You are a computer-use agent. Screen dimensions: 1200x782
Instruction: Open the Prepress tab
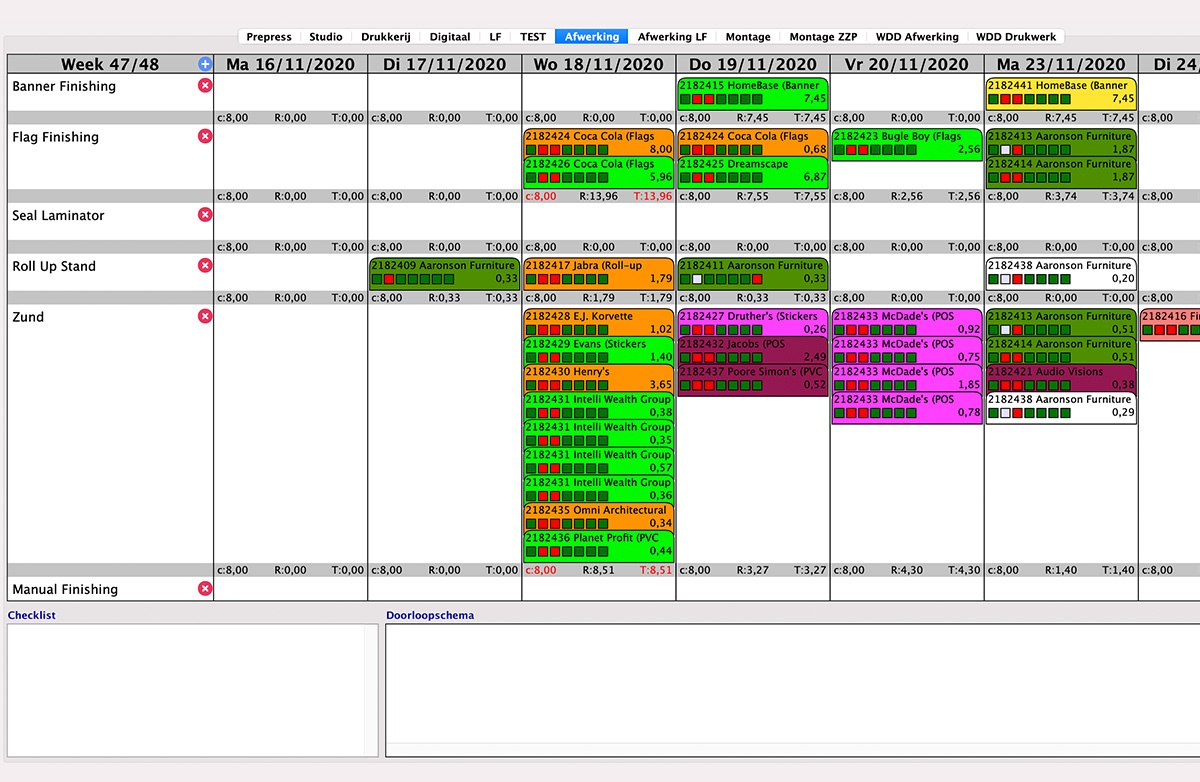point(269,37)
